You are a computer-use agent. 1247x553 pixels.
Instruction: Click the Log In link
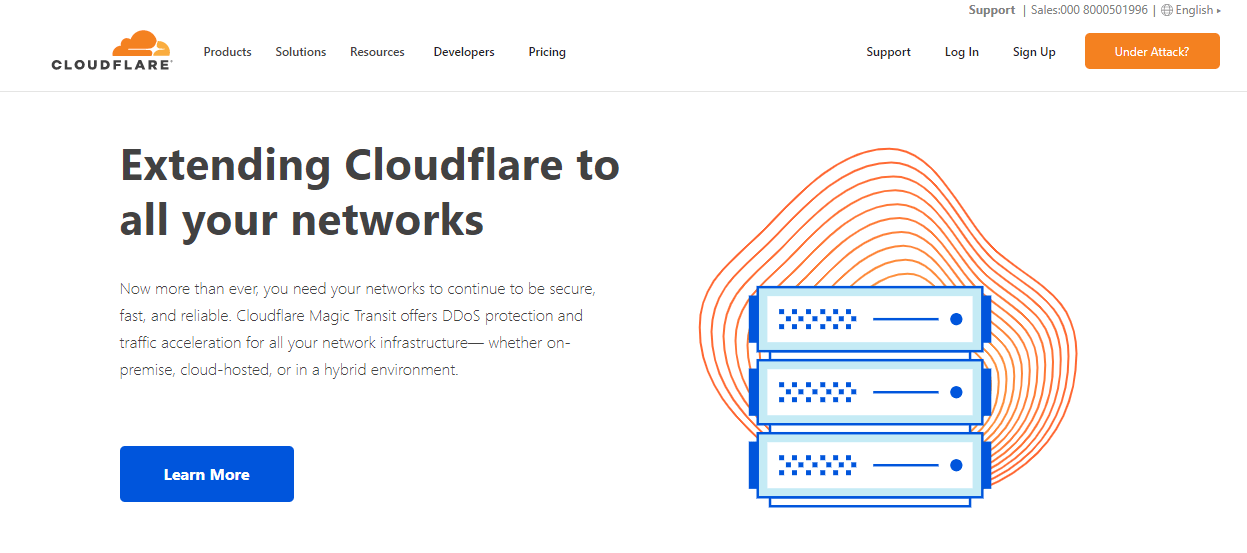(x=962, y=52)
